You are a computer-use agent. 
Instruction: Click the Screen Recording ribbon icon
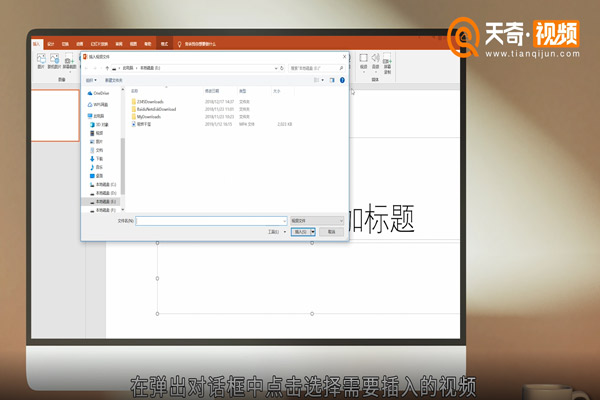pyautogui.click(x=387, y=60)
